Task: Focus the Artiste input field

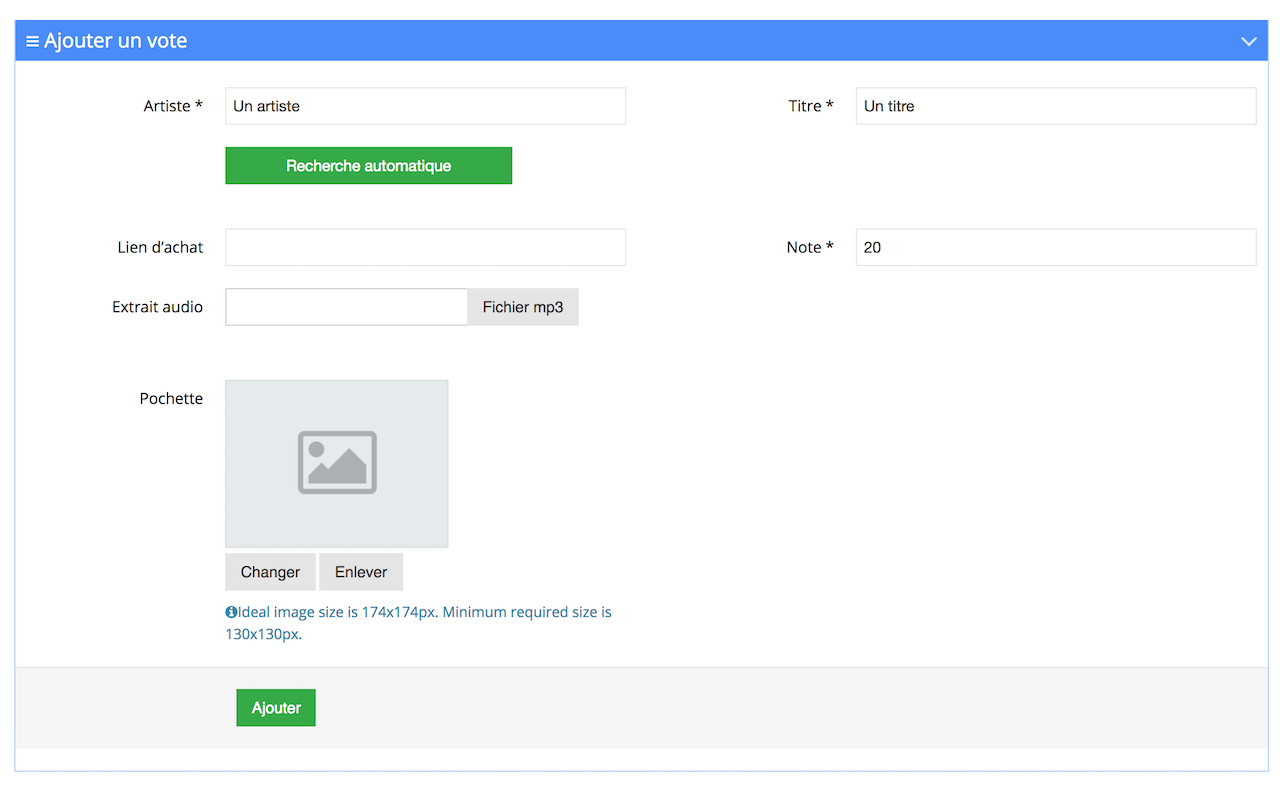Action: pos(425,106)
